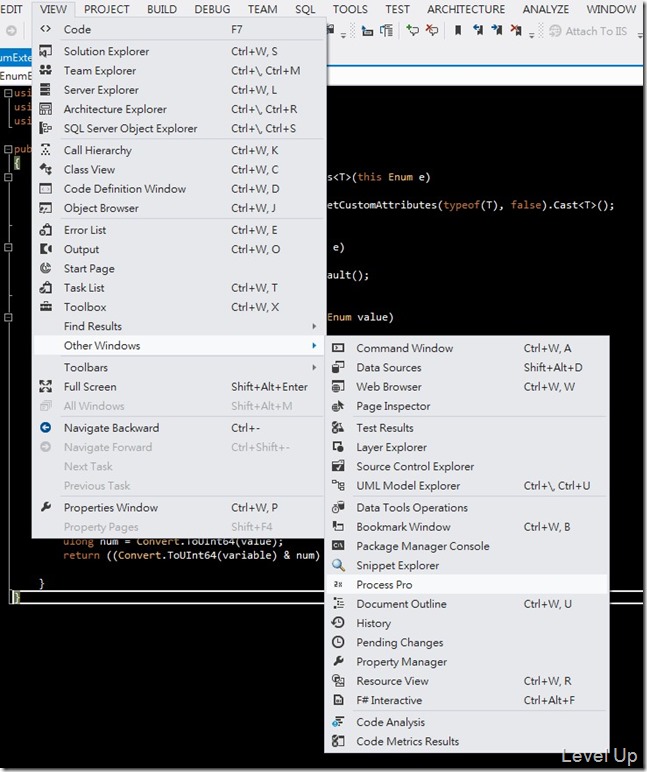647x772 pixels.
Task: Open the TEST menu
Action: 397,9
